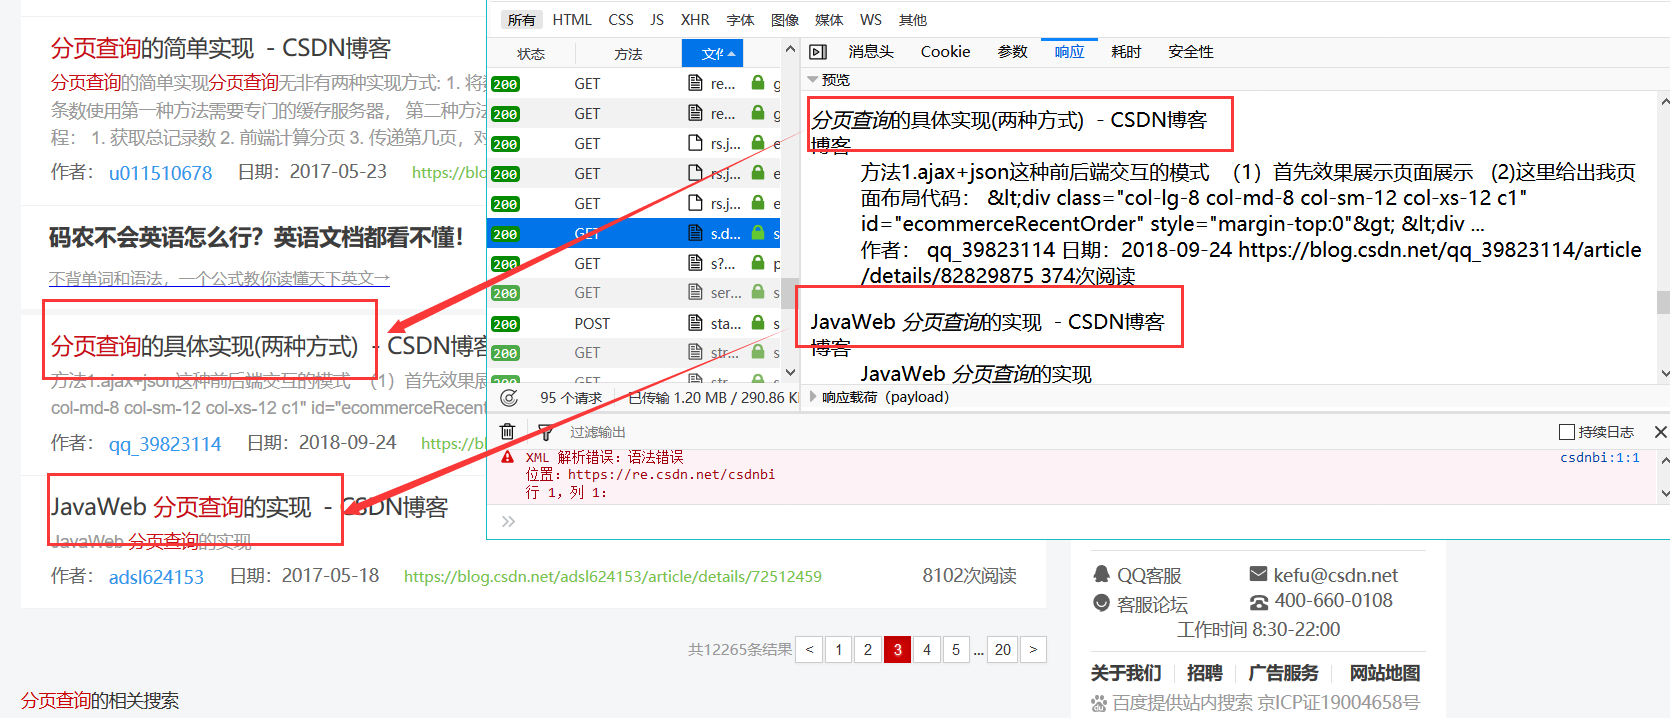Go to results page 1
Viewport: 1670px width, 718px height.
[839, 650]
